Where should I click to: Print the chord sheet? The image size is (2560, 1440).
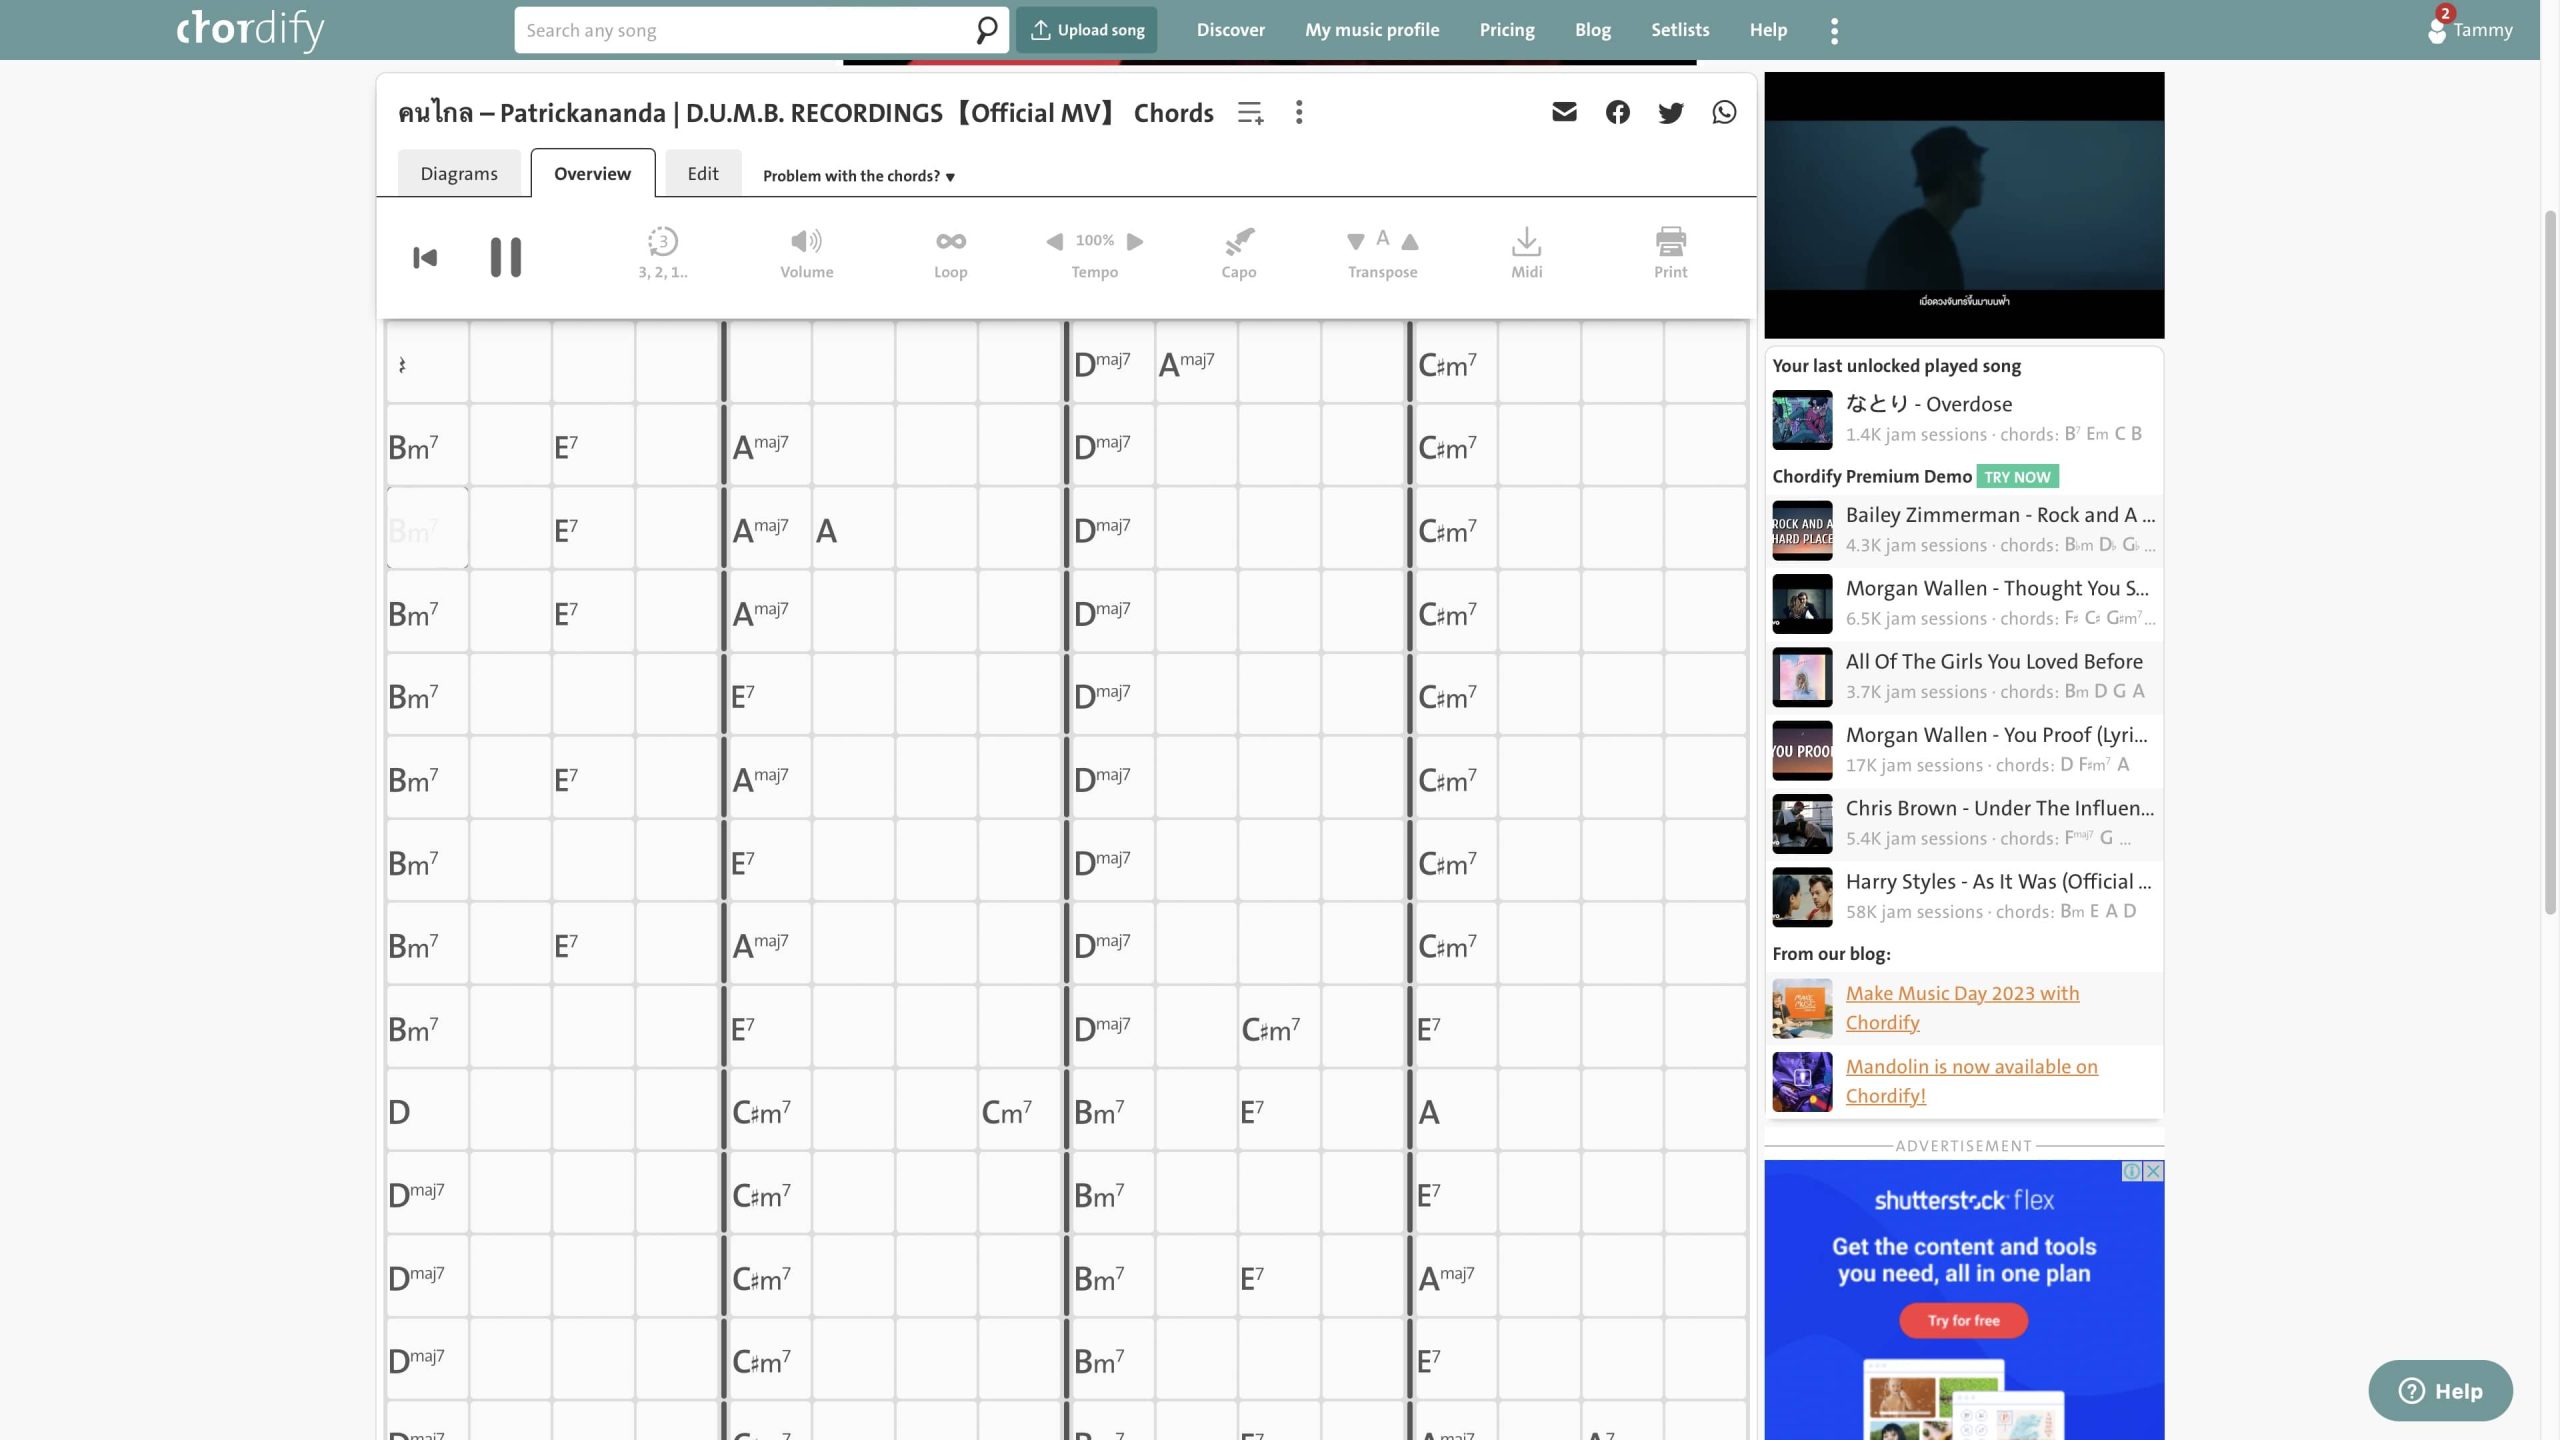click(1670, 253)
